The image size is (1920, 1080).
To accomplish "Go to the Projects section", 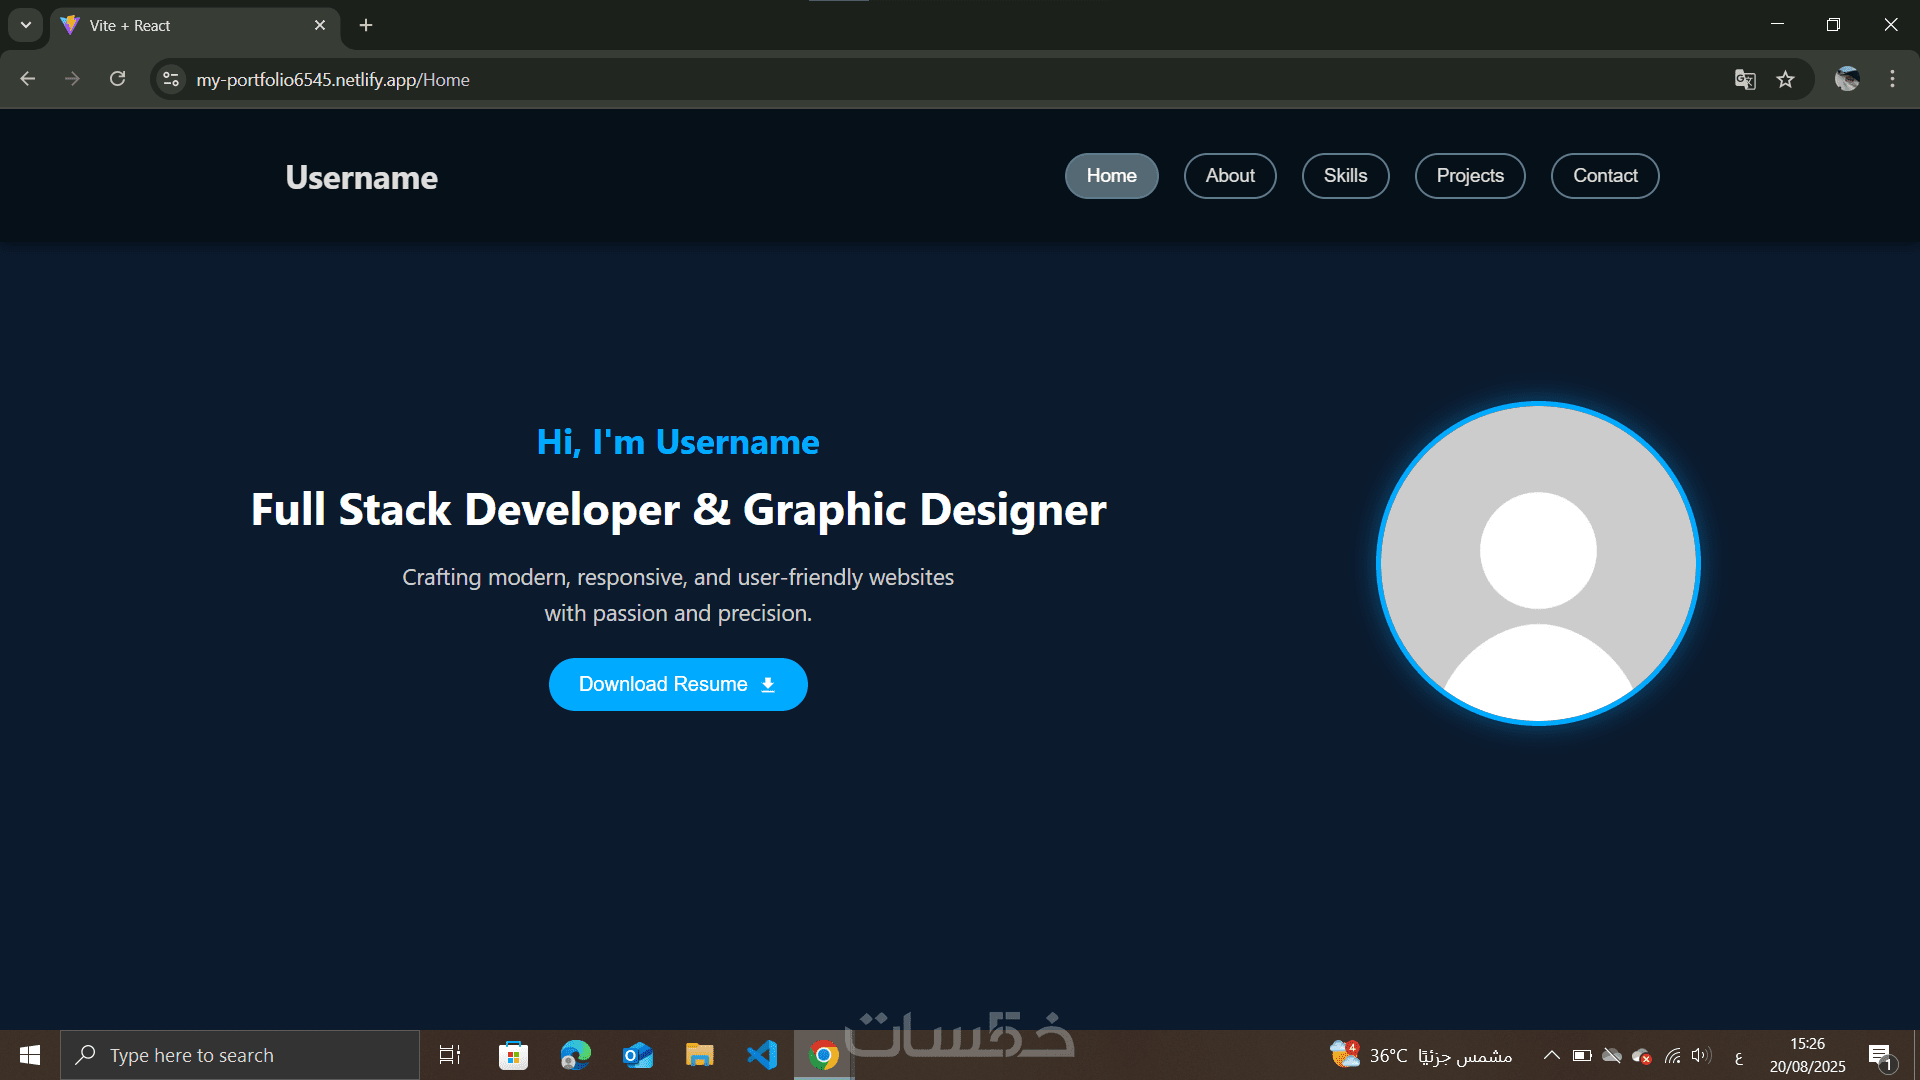I will pyautogui.click(x=1469, y=176).
